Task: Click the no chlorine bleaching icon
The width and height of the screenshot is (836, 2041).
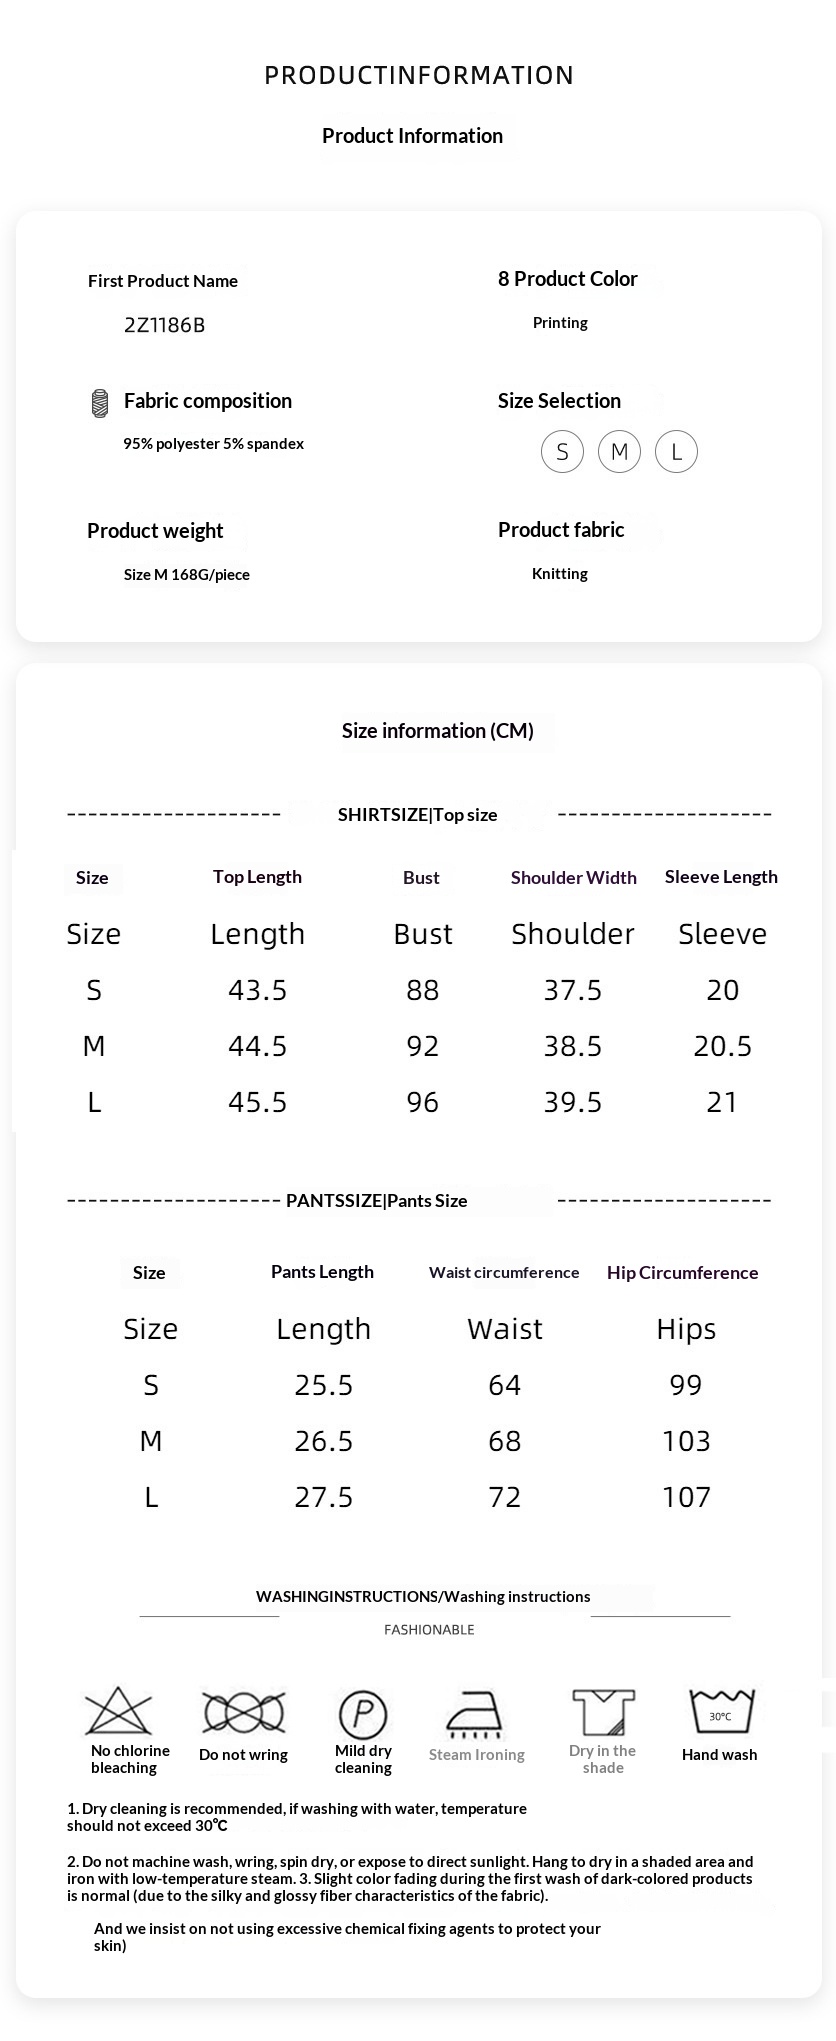Action: (119, 1711)
